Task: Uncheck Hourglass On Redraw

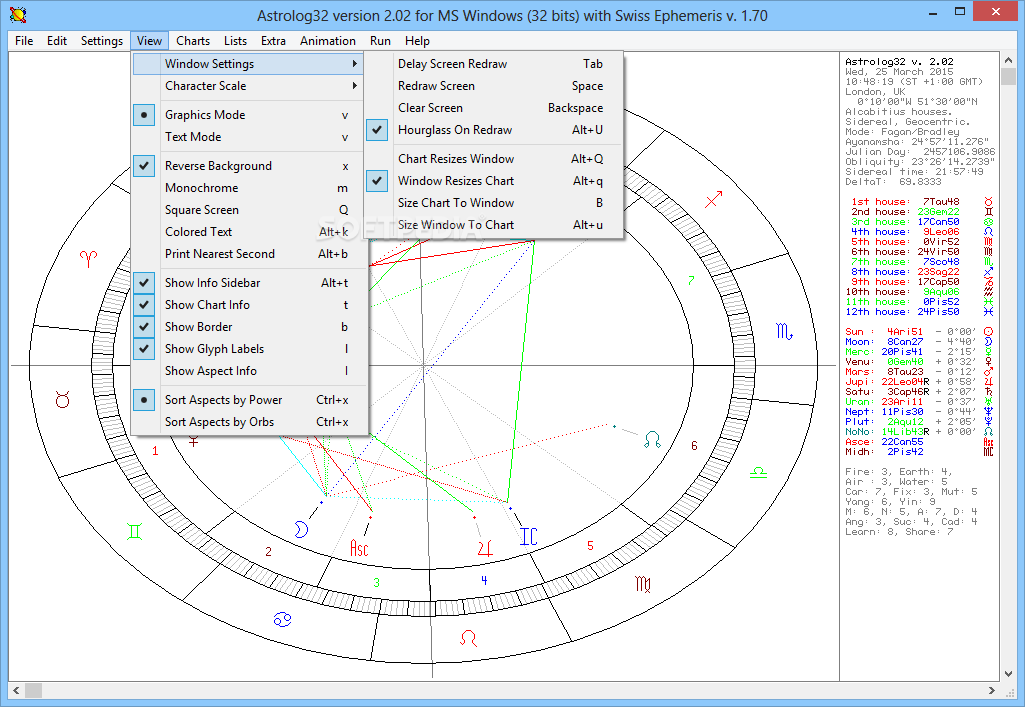Action: click(494, 130)
